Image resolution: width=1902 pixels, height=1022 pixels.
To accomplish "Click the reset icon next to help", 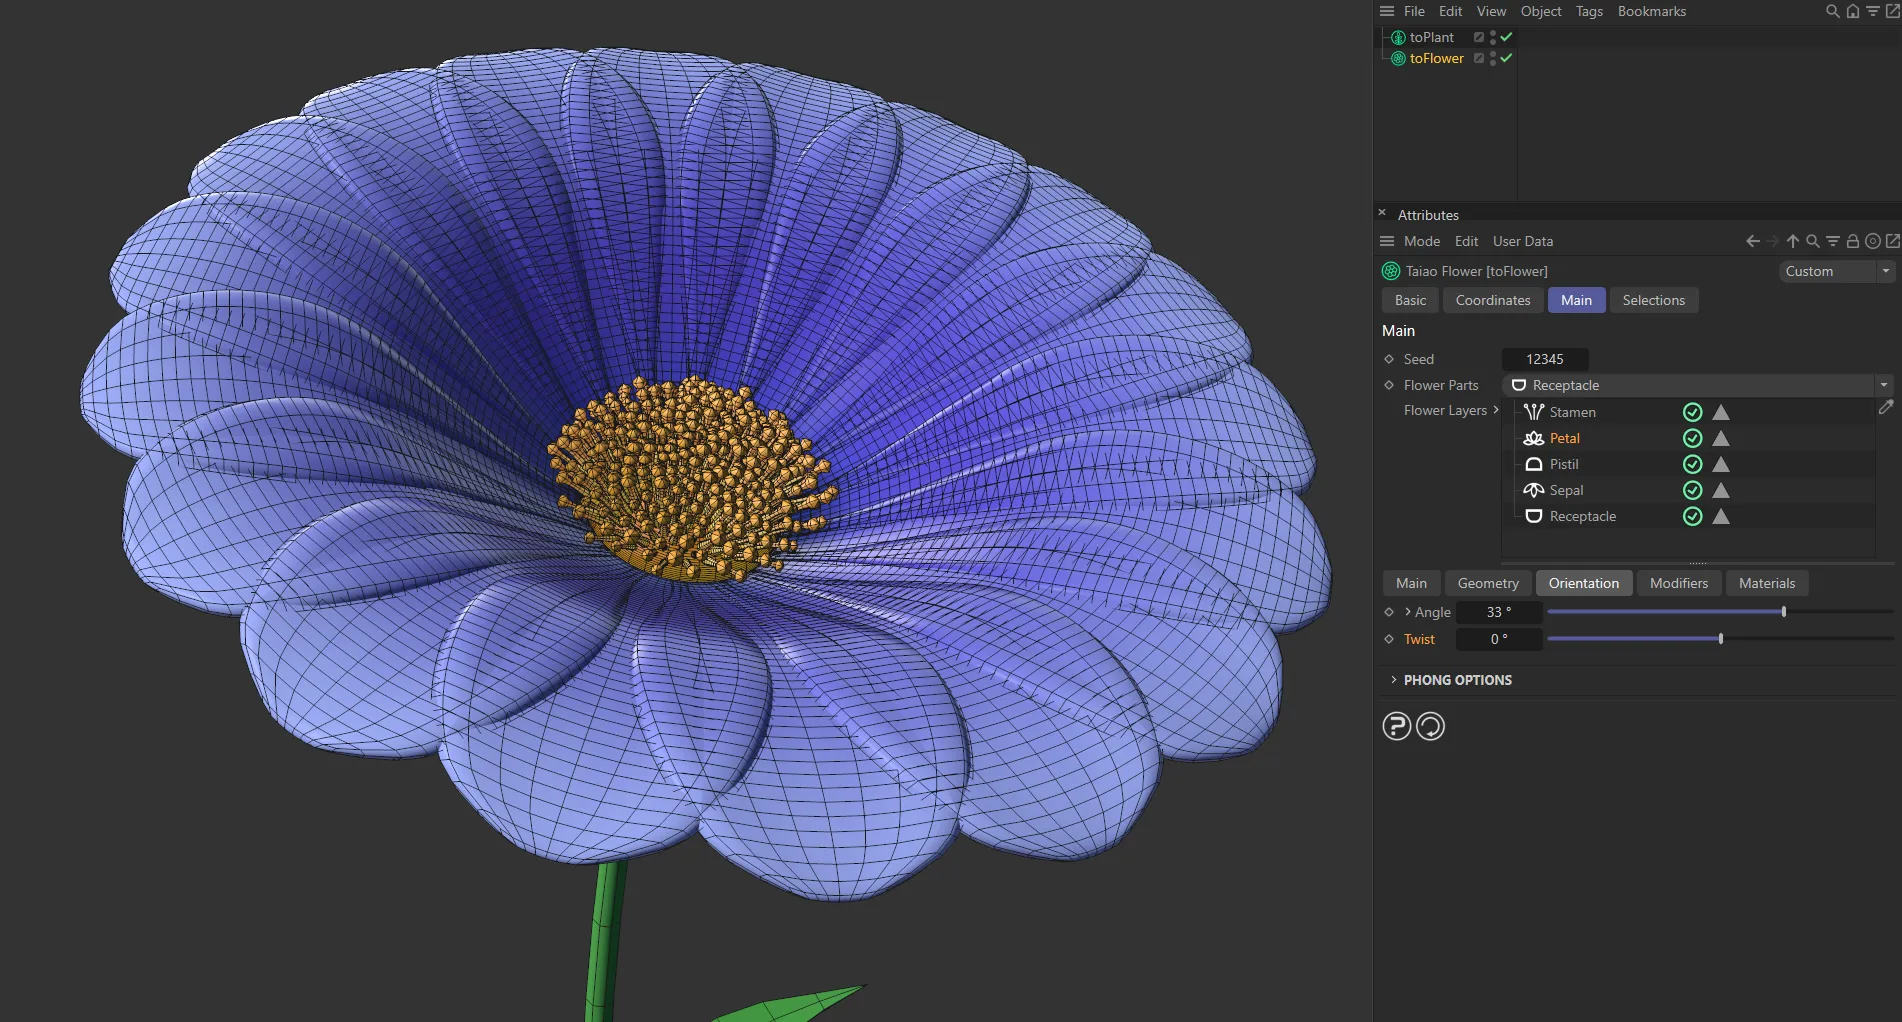I will pos(1430,726).
